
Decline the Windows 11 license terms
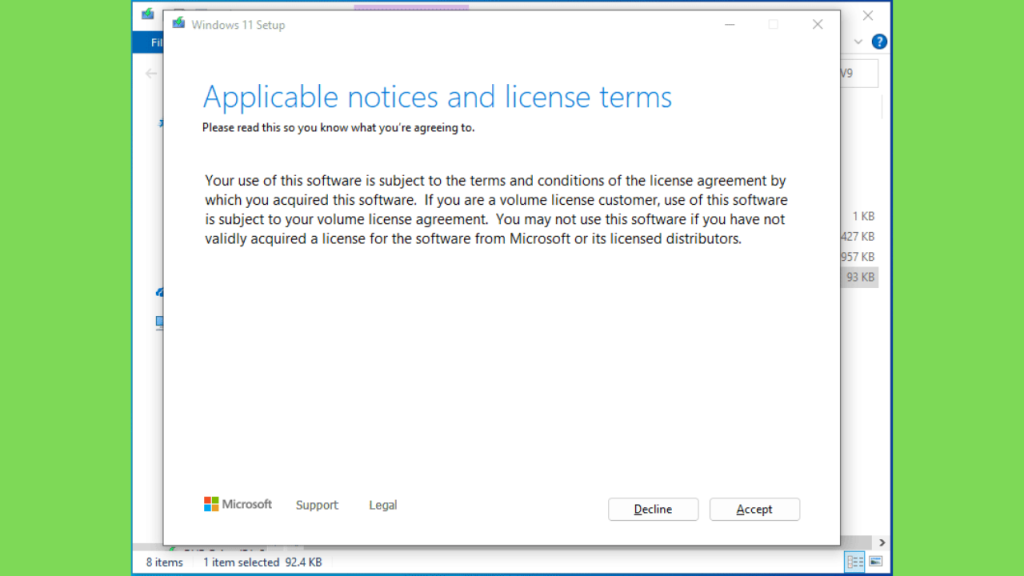[x=653, y=509]
